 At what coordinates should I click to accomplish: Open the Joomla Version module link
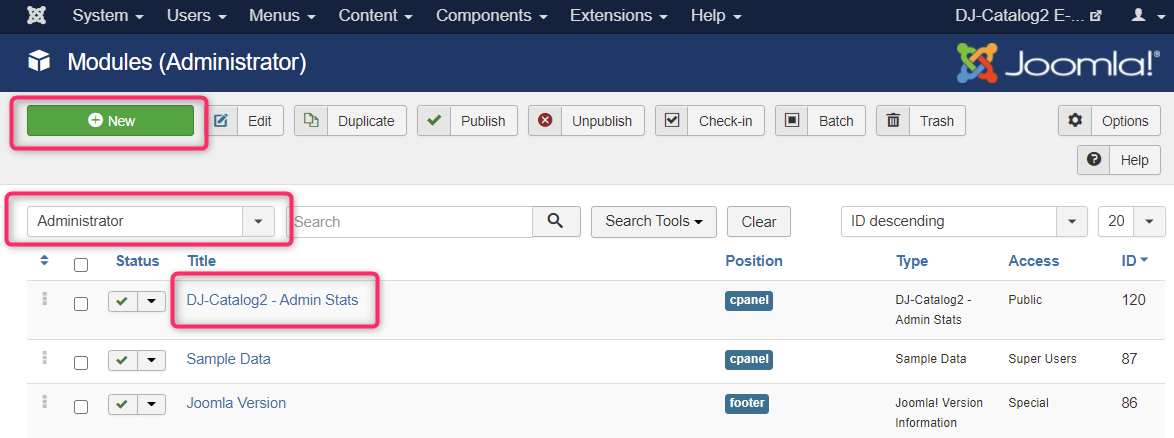click(x=236, y=403)
